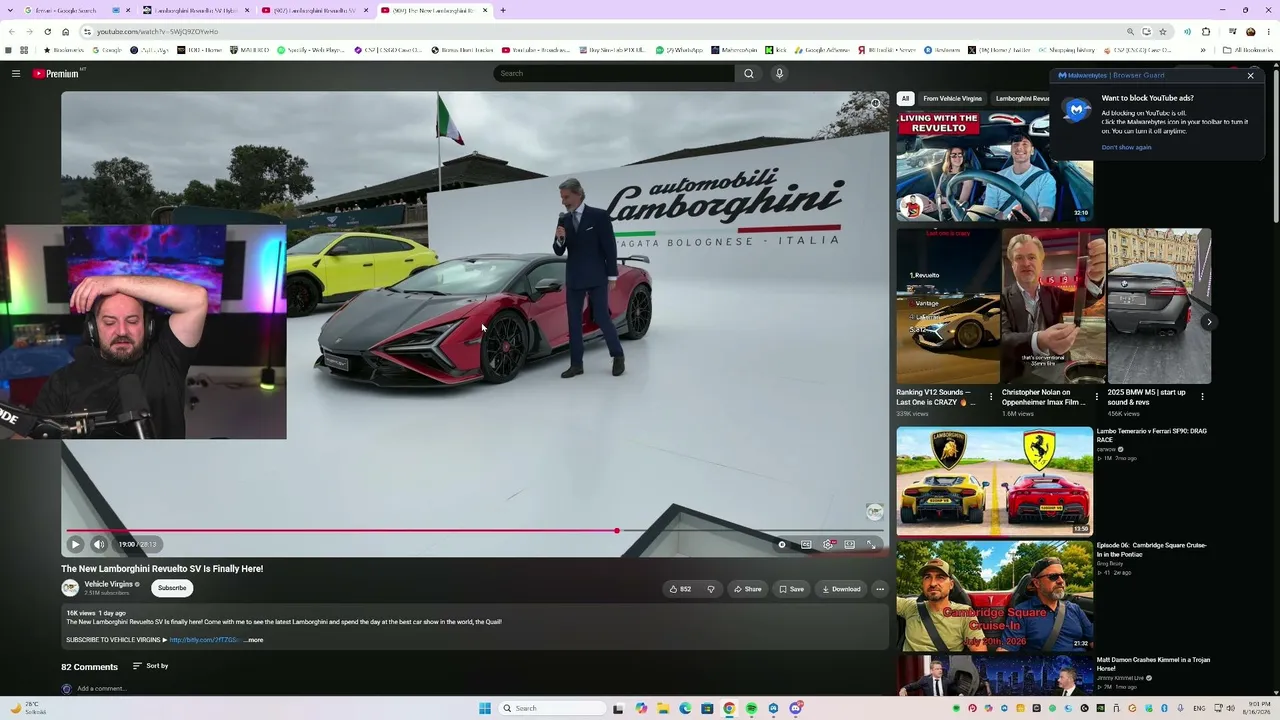Screen dimensions: 1280x720
Task: Open Discord from the taskbar
Action: pyautogui.click(x=796, y=708)
